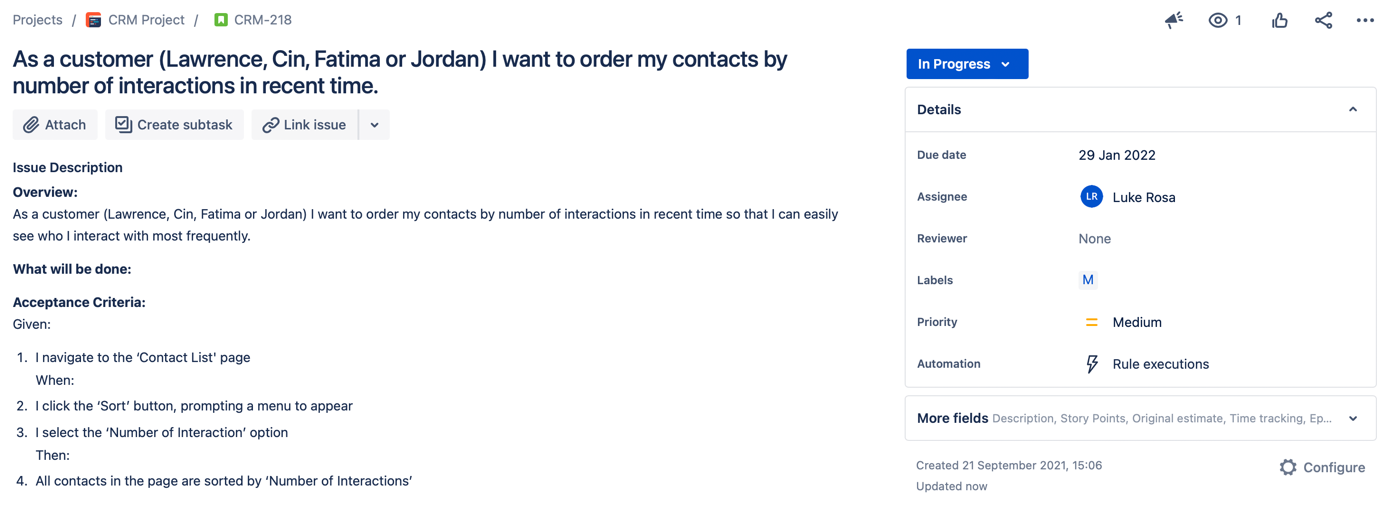This screenshot has width=1384, height=522.
Task: Open the In Progress status dropdown
Action: click(967, 64)
